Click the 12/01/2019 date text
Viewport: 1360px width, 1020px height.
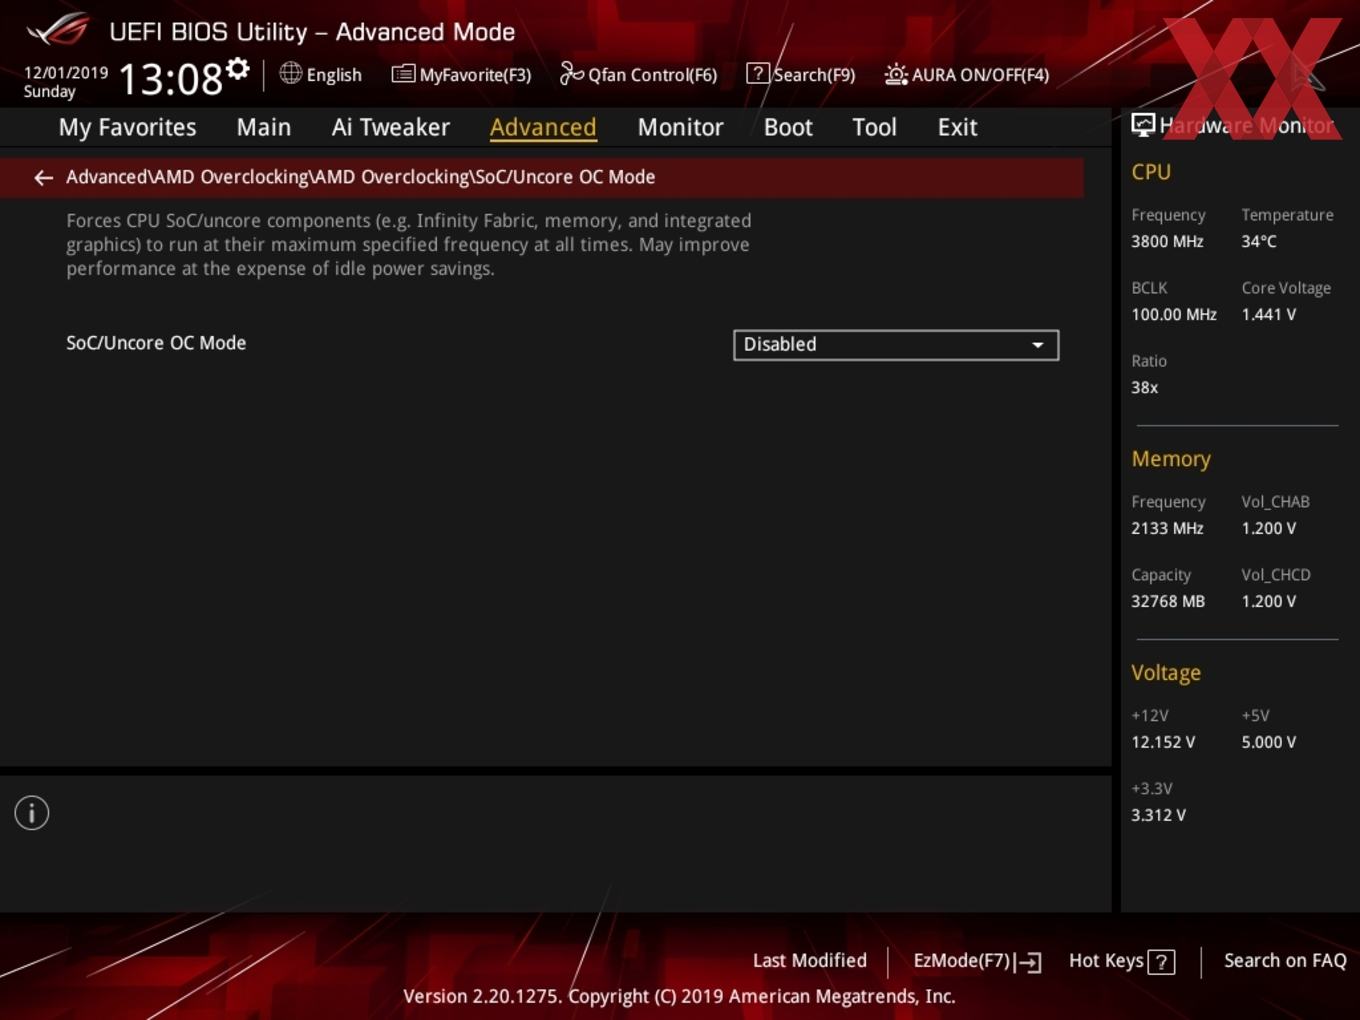coord(66,72)
